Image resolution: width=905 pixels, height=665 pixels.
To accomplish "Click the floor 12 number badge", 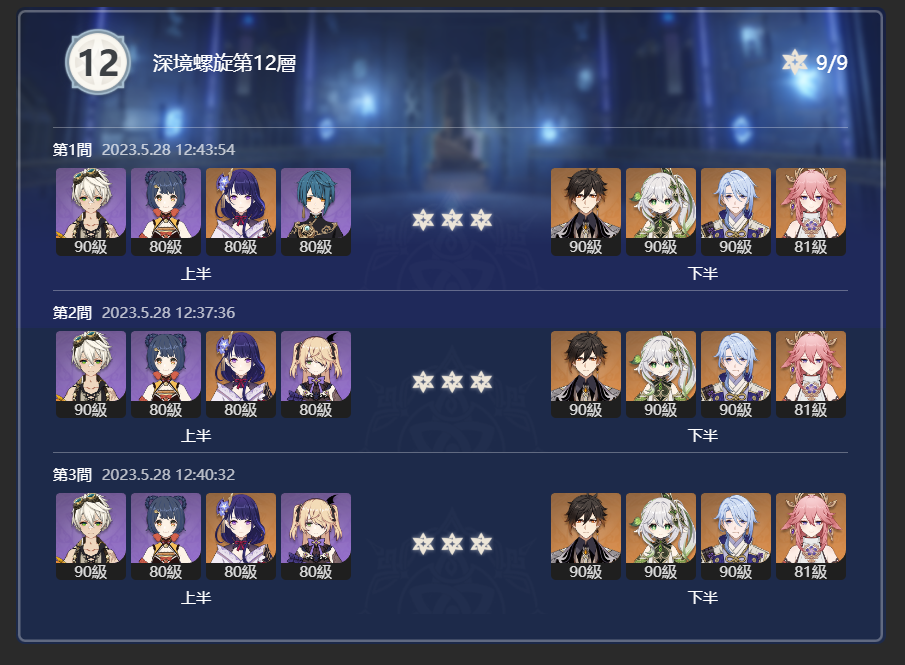I will pyautogui.click(x=98, y=62).
